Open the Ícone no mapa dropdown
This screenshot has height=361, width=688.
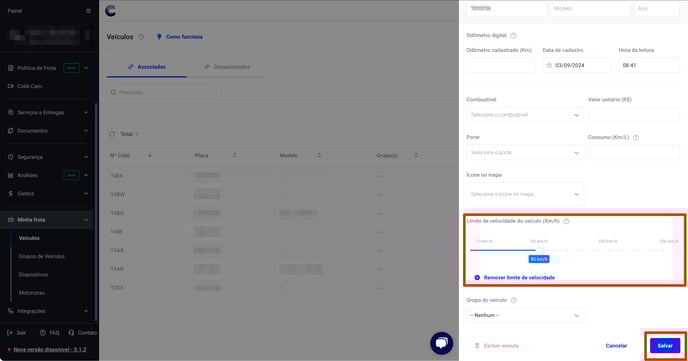pos(525,194)
